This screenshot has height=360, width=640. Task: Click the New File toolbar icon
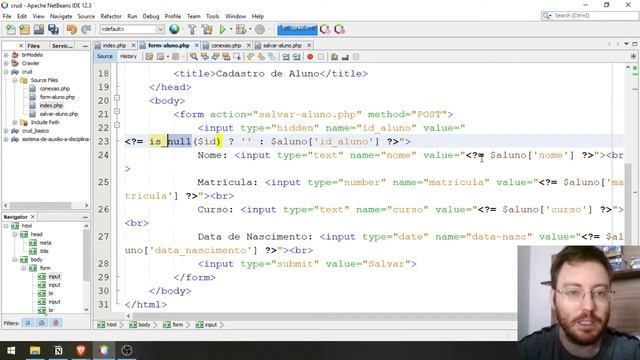click(x=11, y=29)
